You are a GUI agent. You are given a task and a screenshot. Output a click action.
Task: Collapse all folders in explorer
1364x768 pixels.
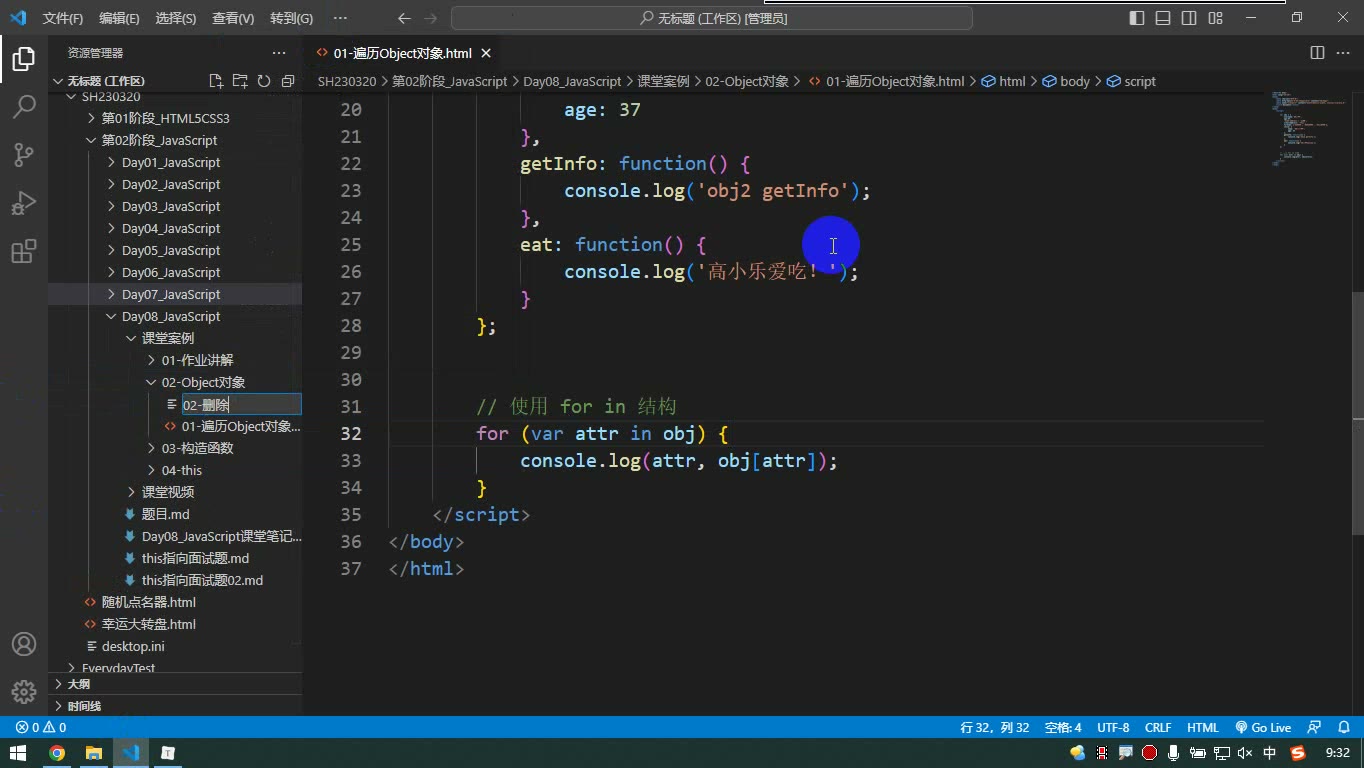[x=288, y=81]
